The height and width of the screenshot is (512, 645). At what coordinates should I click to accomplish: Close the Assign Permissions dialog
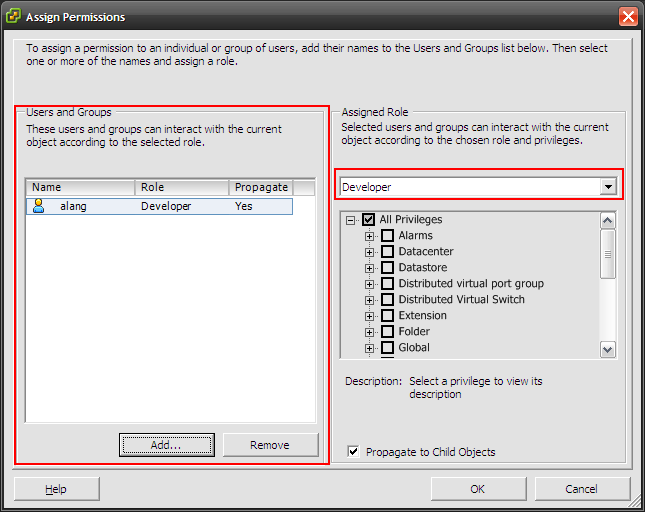click(x=628, y=17)
